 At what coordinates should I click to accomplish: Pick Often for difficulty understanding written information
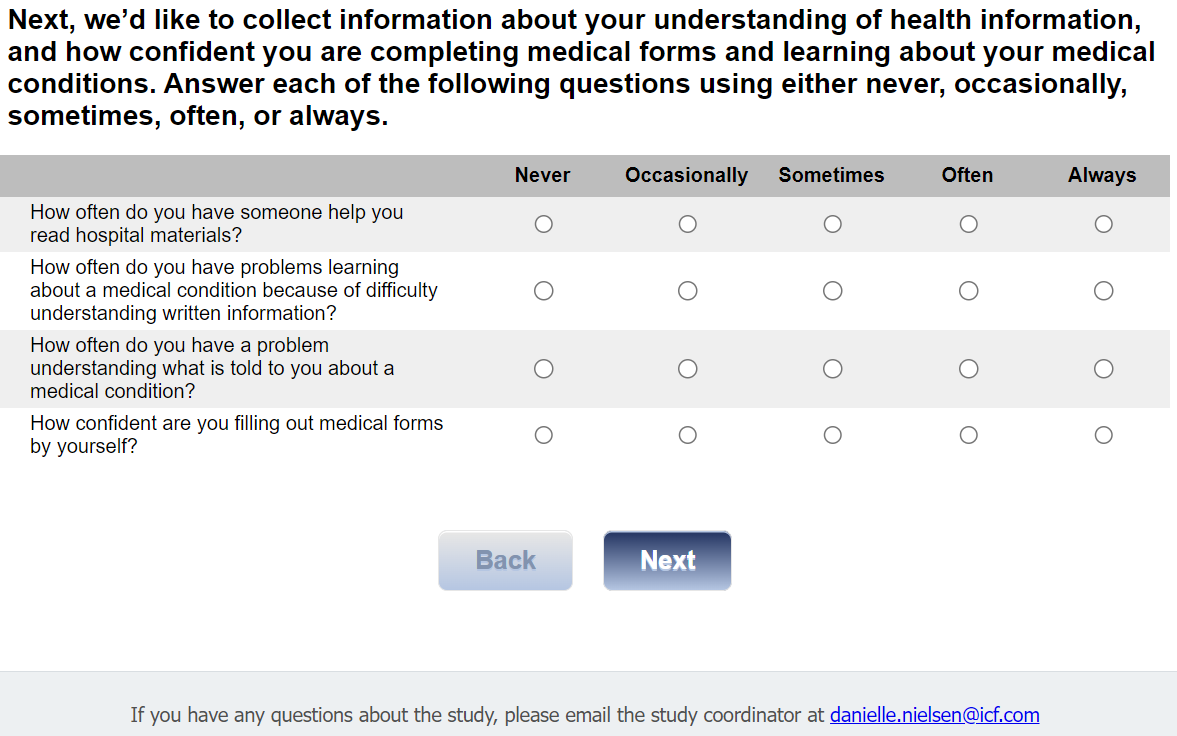point(968,291)
